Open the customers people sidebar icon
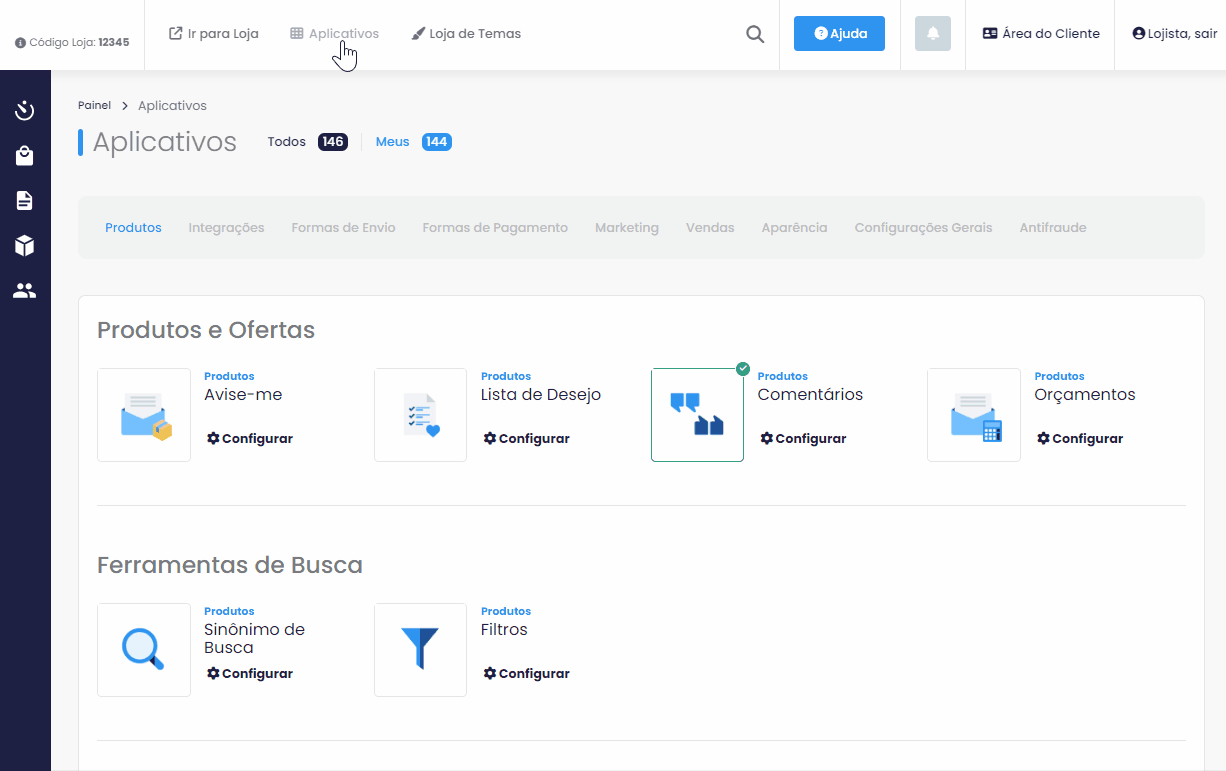The height and width of the screenshot is (771, 1226). pos(25,291)
